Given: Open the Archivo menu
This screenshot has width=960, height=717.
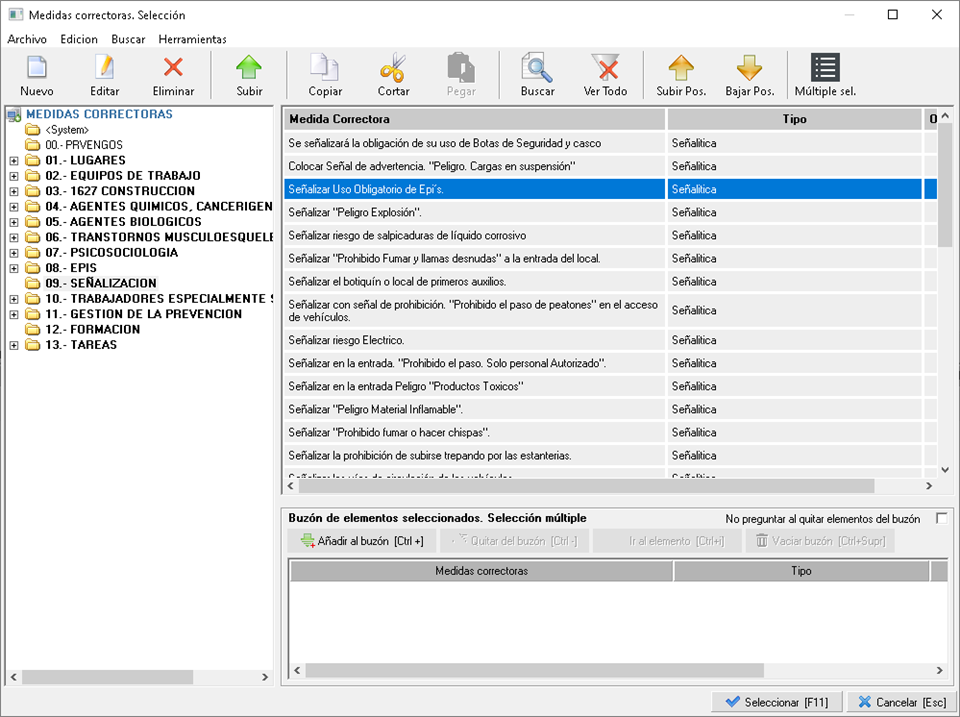Looking at the screenshot, I should coord(27,39).
